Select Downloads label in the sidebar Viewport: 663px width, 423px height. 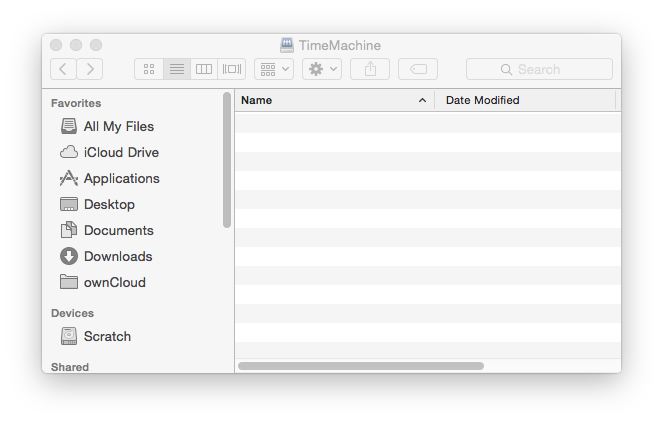click(118, 256)
